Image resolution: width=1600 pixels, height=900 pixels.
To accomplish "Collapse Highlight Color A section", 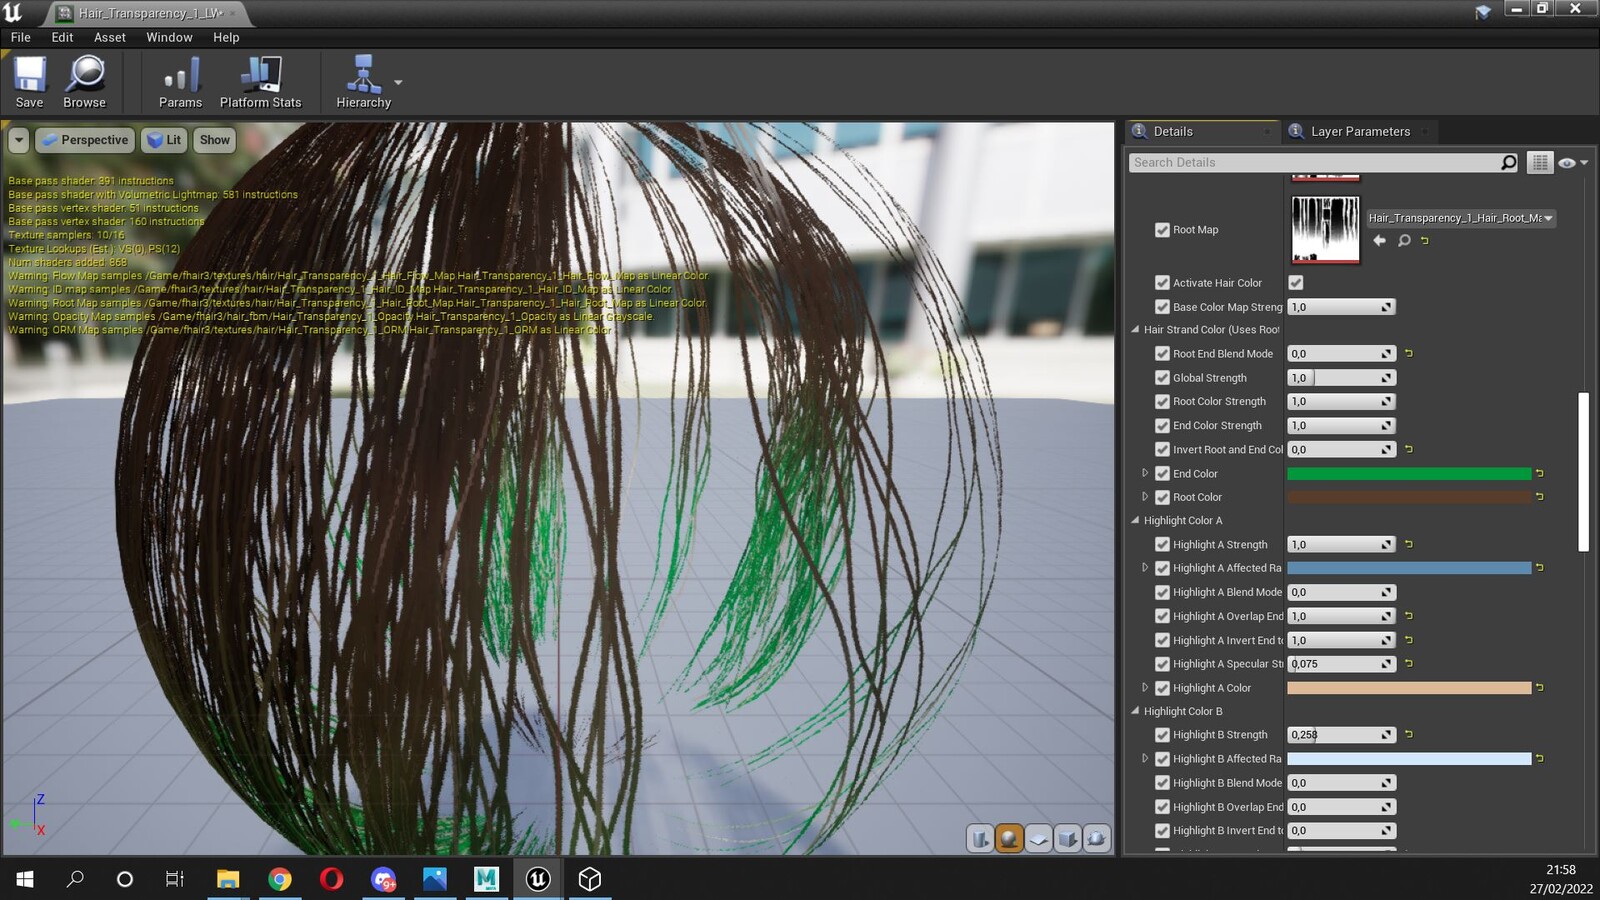I will tap(1135, 520).
